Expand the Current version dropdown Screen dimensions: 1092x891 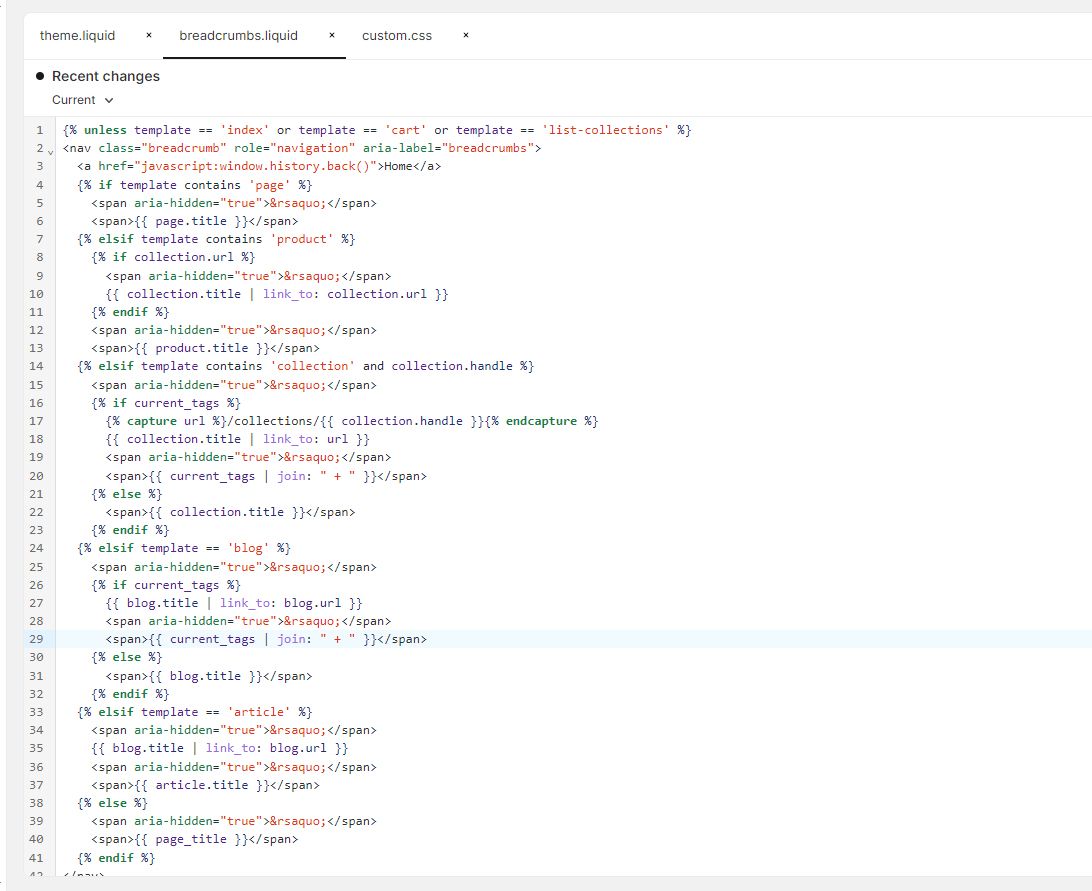coord(83,100)
